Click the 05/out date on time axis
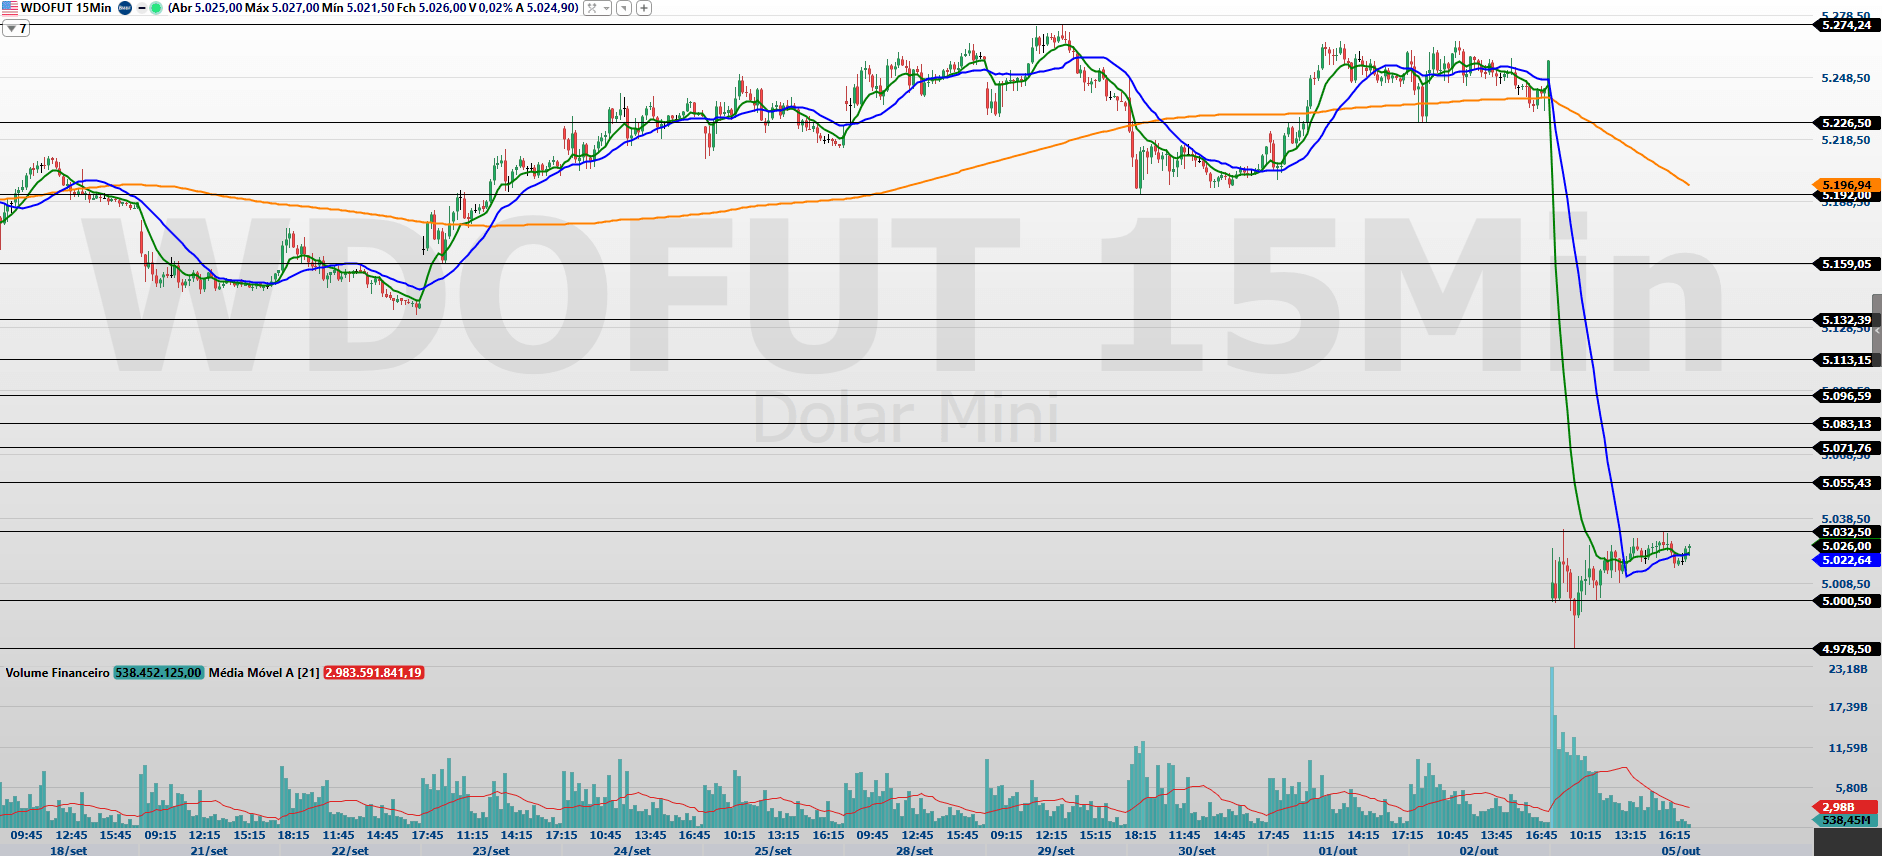1882x856 pixels. tap(1680, 850)
